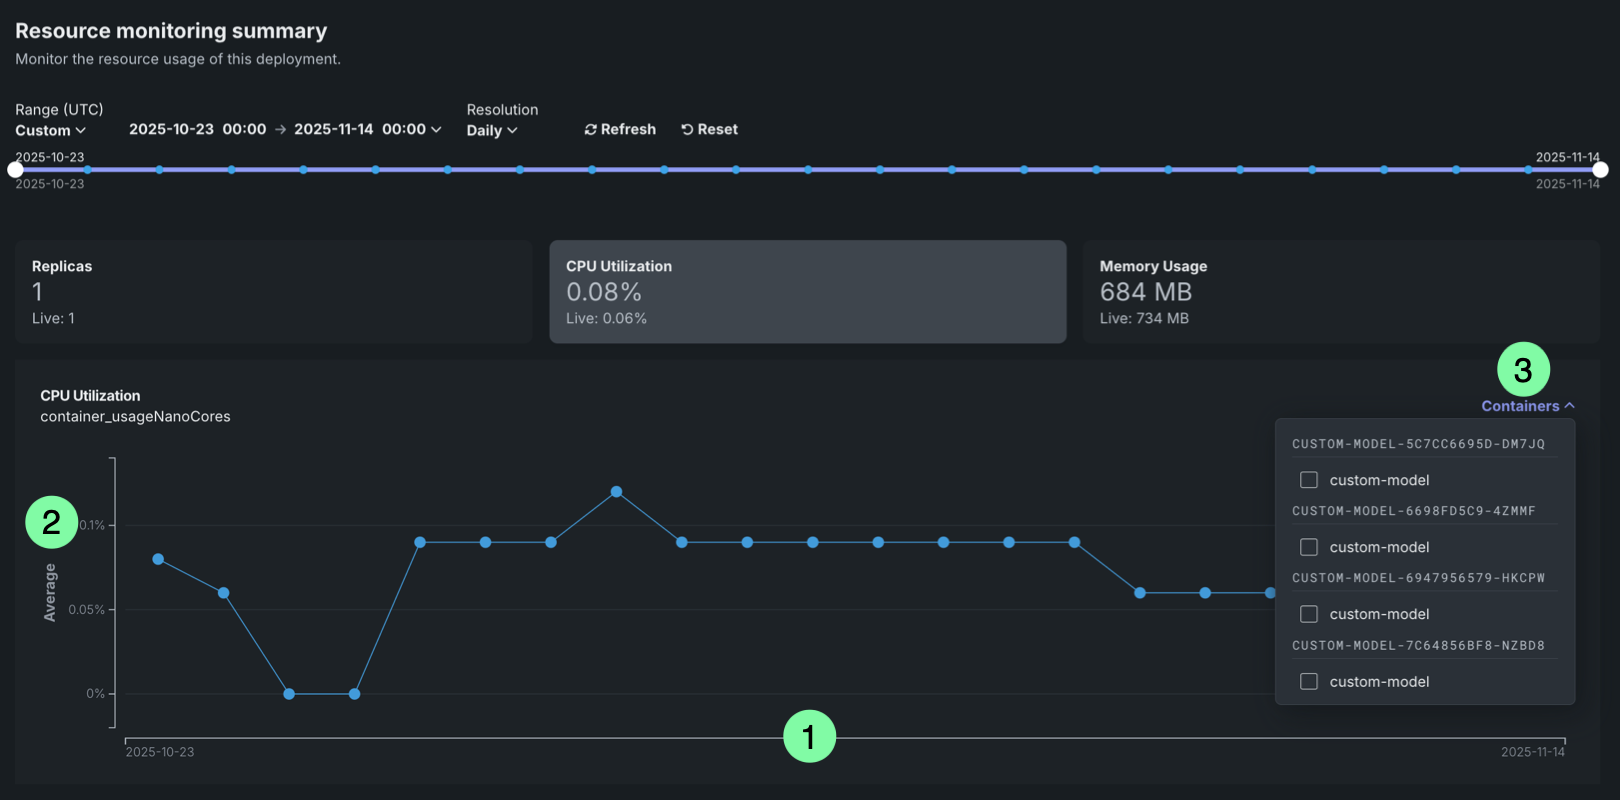Collapse the Containers dropdown
Image resolution: width=1620 pixels, height=800 pixels.
coord(1527,406)
